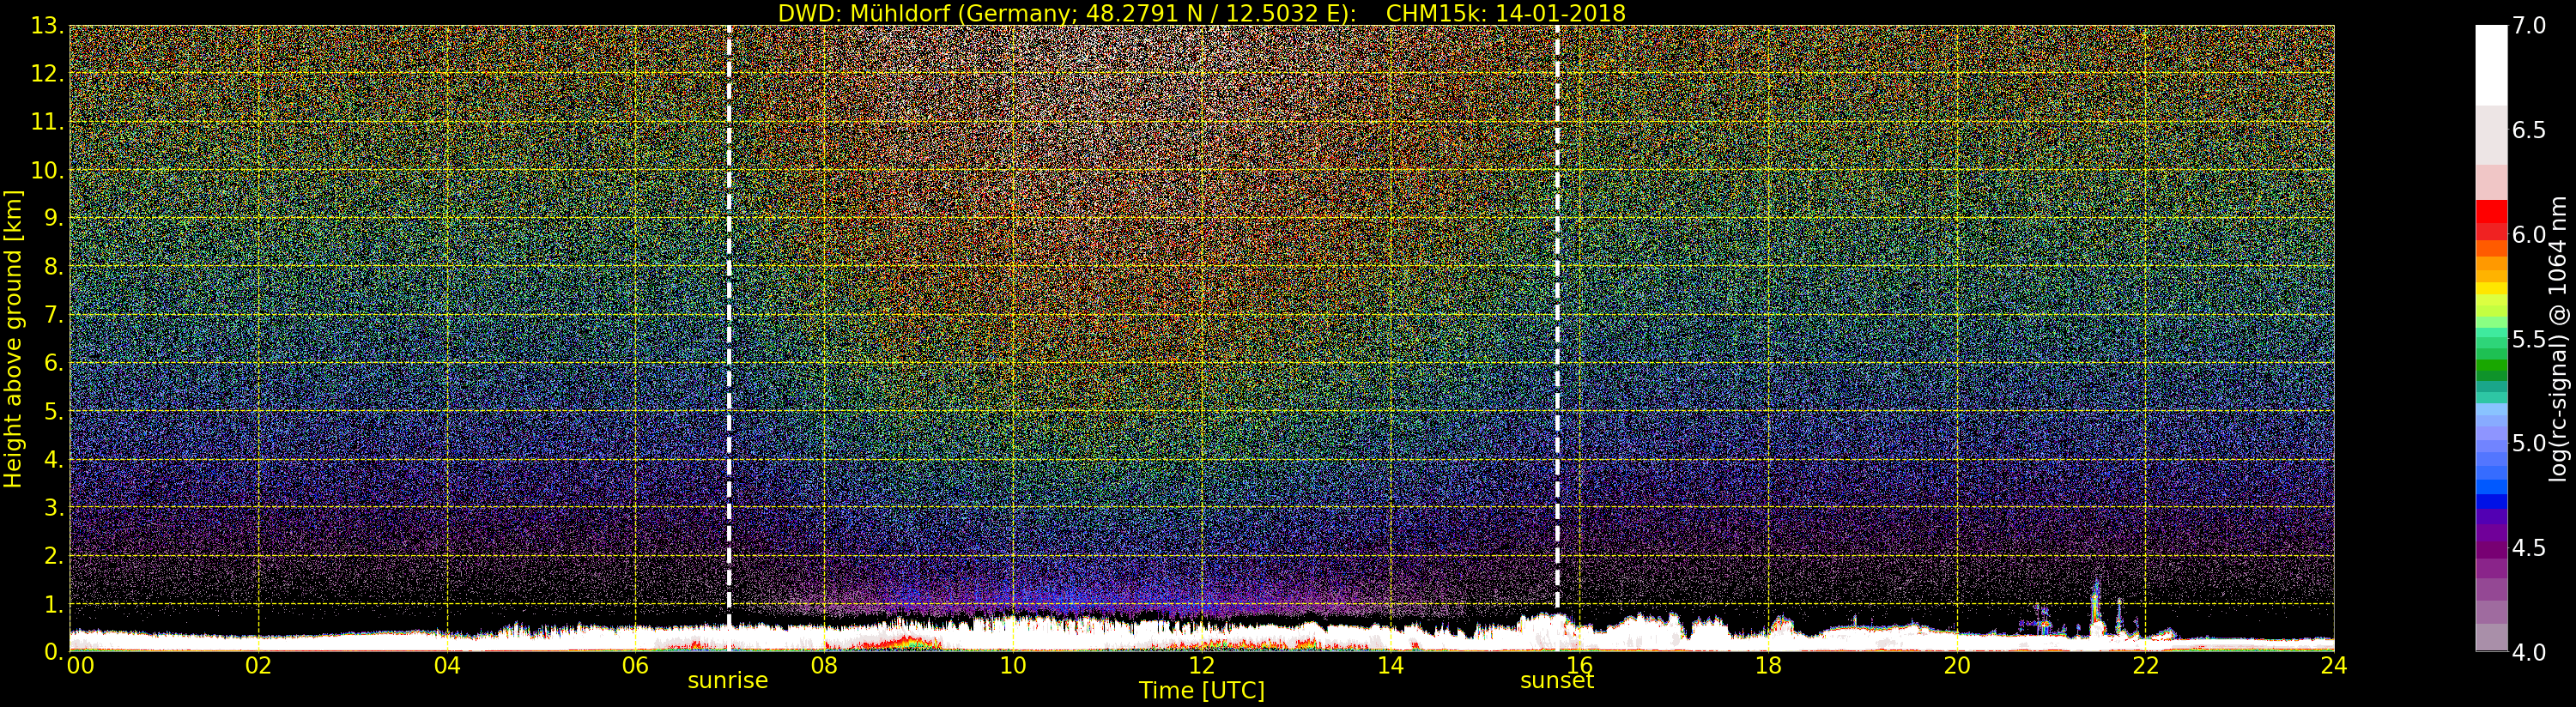The width and height of the screenshot is (2576, 707).
Task: Pick the white segment at the colorbar top
Action: coord(2491,65)
